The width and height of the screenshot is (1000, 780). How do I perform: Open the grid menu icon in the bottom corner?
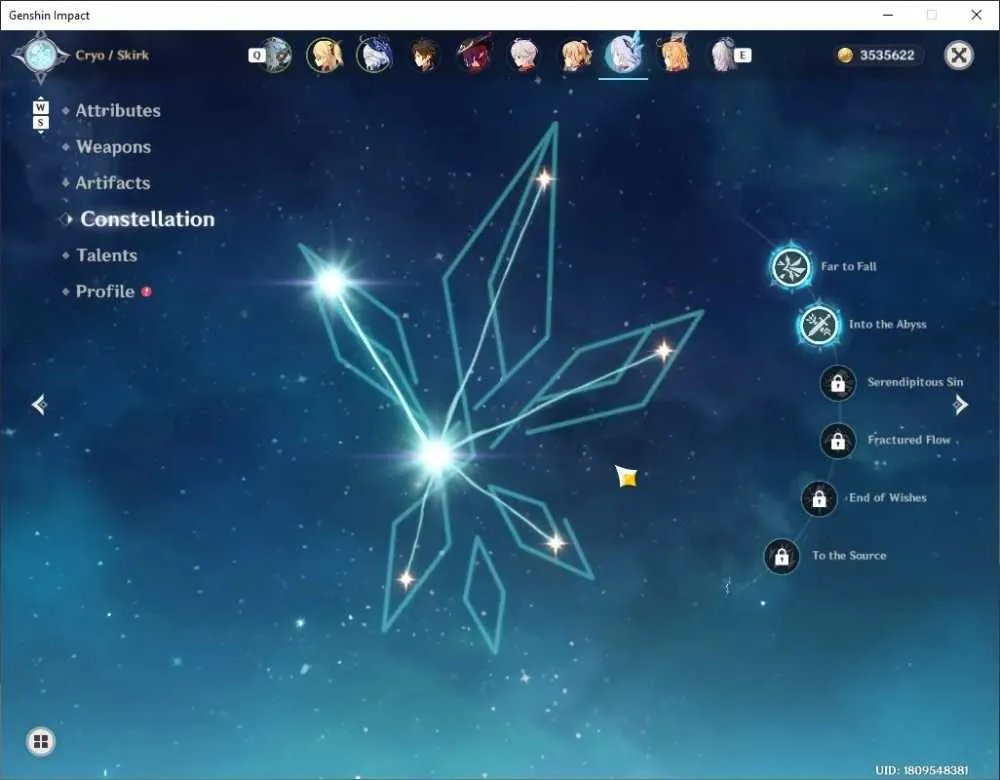(x=41, y=741)
